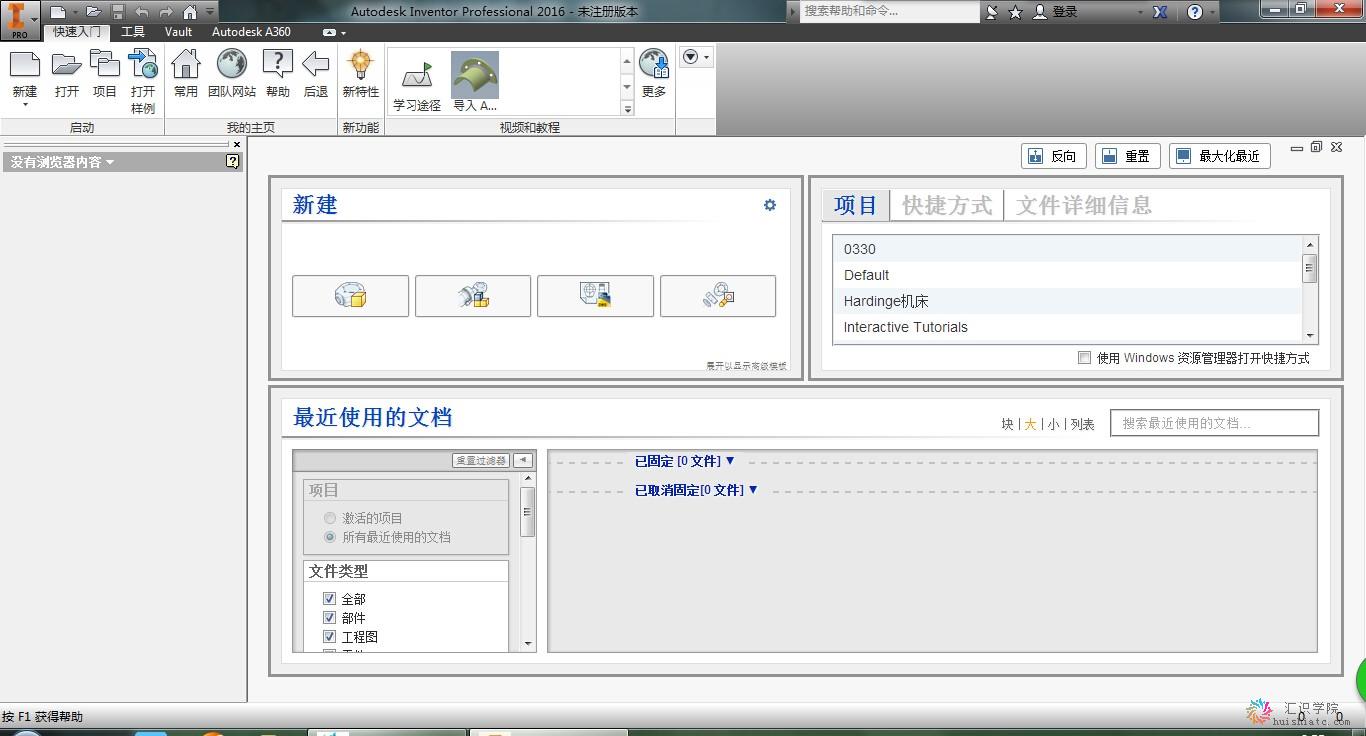Click the 反向 button
The height and width of the screenshot is (736, 1366).
[x=1053, y=156]
